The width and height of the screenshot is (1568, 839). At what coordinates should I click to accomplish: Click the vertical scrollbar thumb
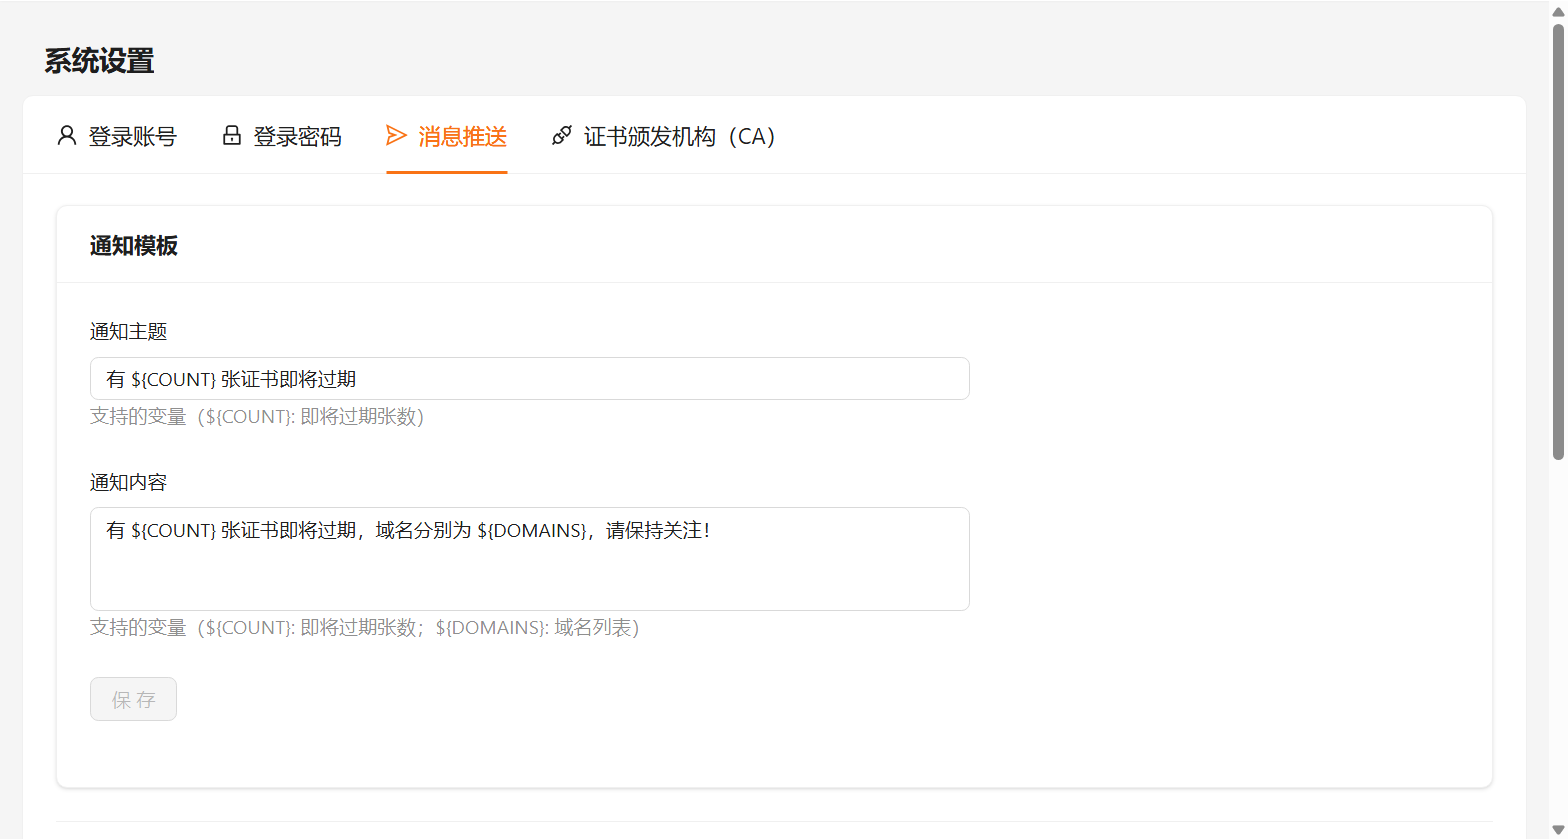tap(1558, 240)
